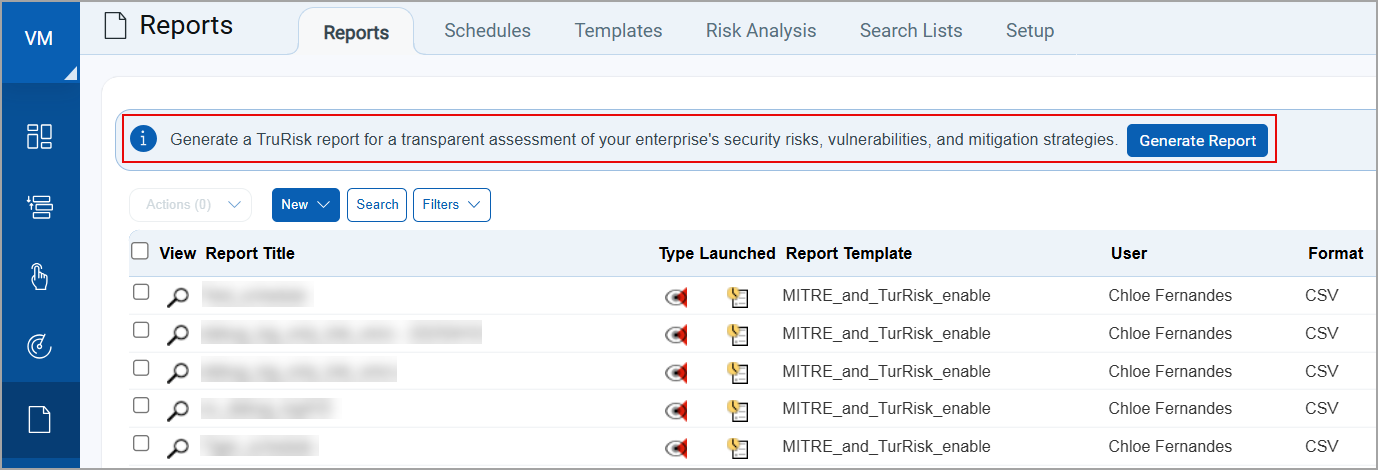1378x470 pixels.
Task: Click the blue info icon in banner
Action: [145, 139]
